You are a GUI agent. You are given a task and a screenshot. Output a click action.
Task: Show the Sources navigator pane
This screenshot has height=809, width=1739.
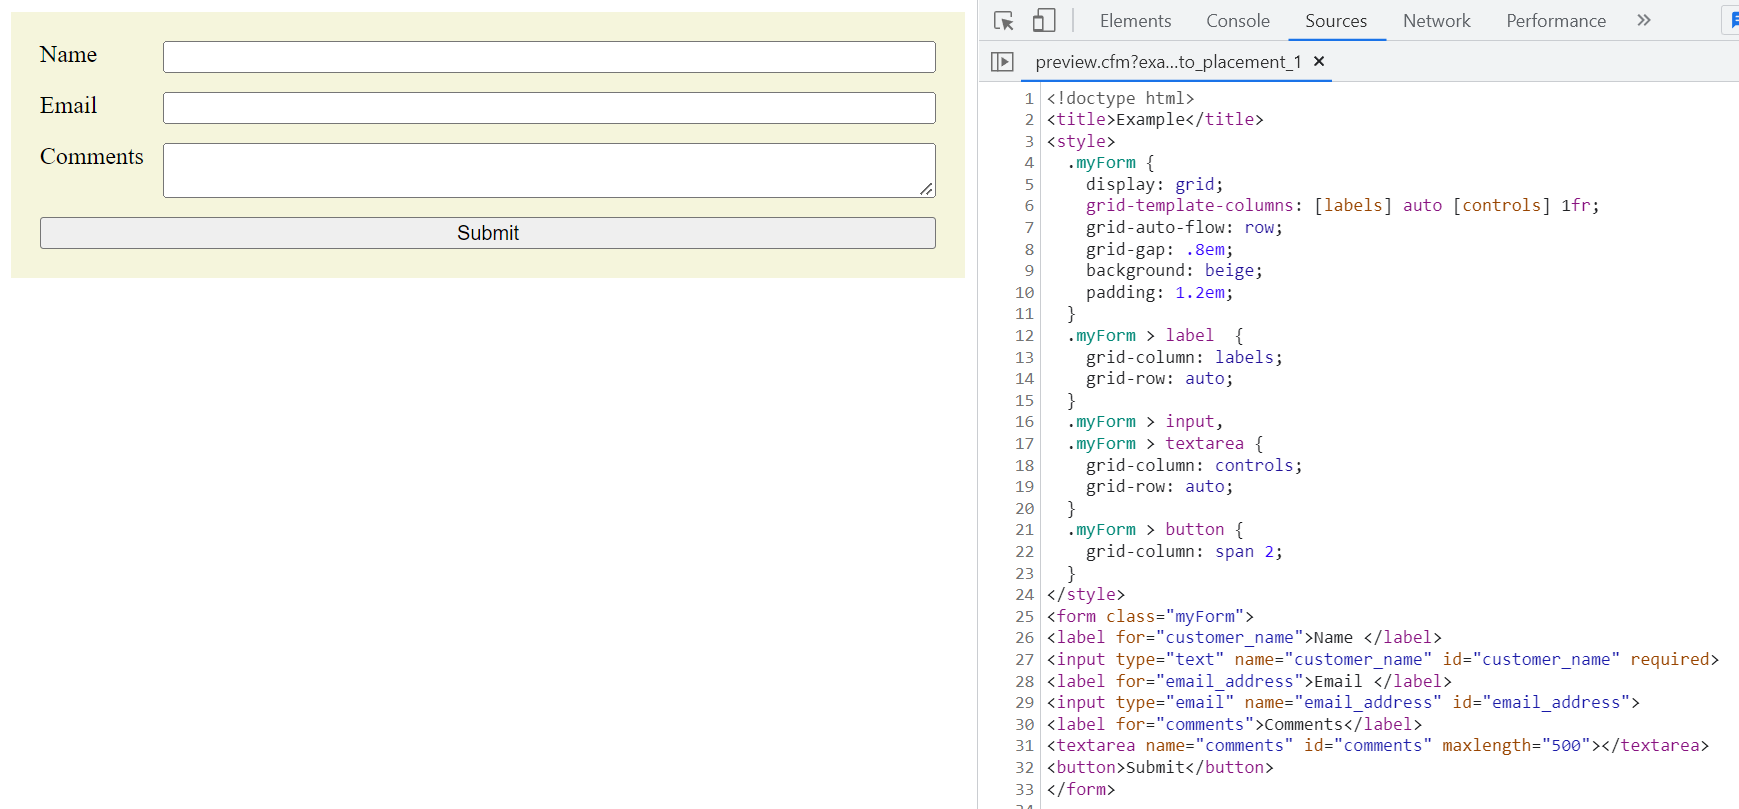pyautogui.click(x=1002, y=62)
